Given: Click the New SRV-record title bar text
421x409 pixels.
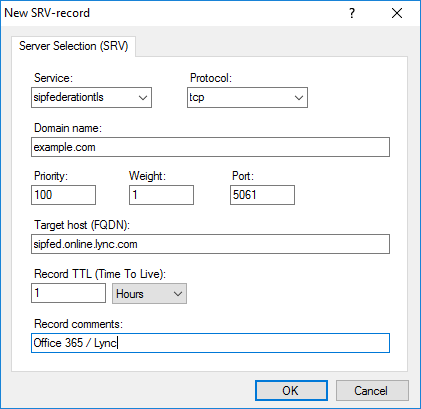Looking at the screenshot, I should point(47,13).
